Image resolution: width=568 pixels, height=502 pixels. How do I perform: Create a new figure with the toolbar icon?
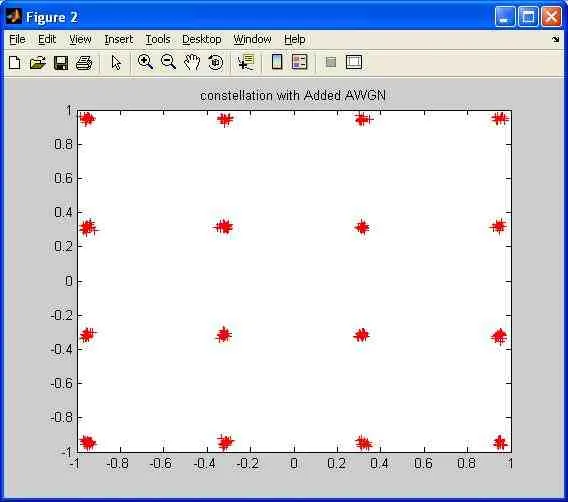[x=14, y=63]
